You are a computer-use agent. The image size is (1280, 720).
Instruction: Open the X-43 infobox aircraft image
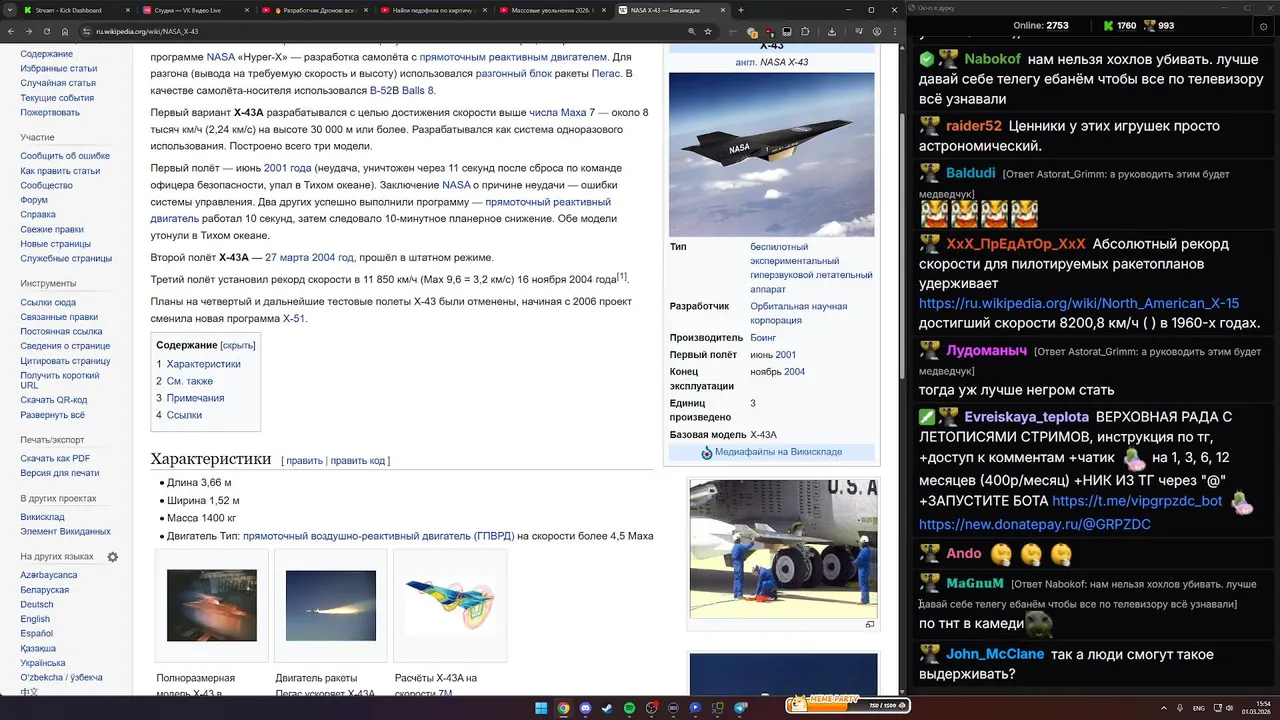771,154
